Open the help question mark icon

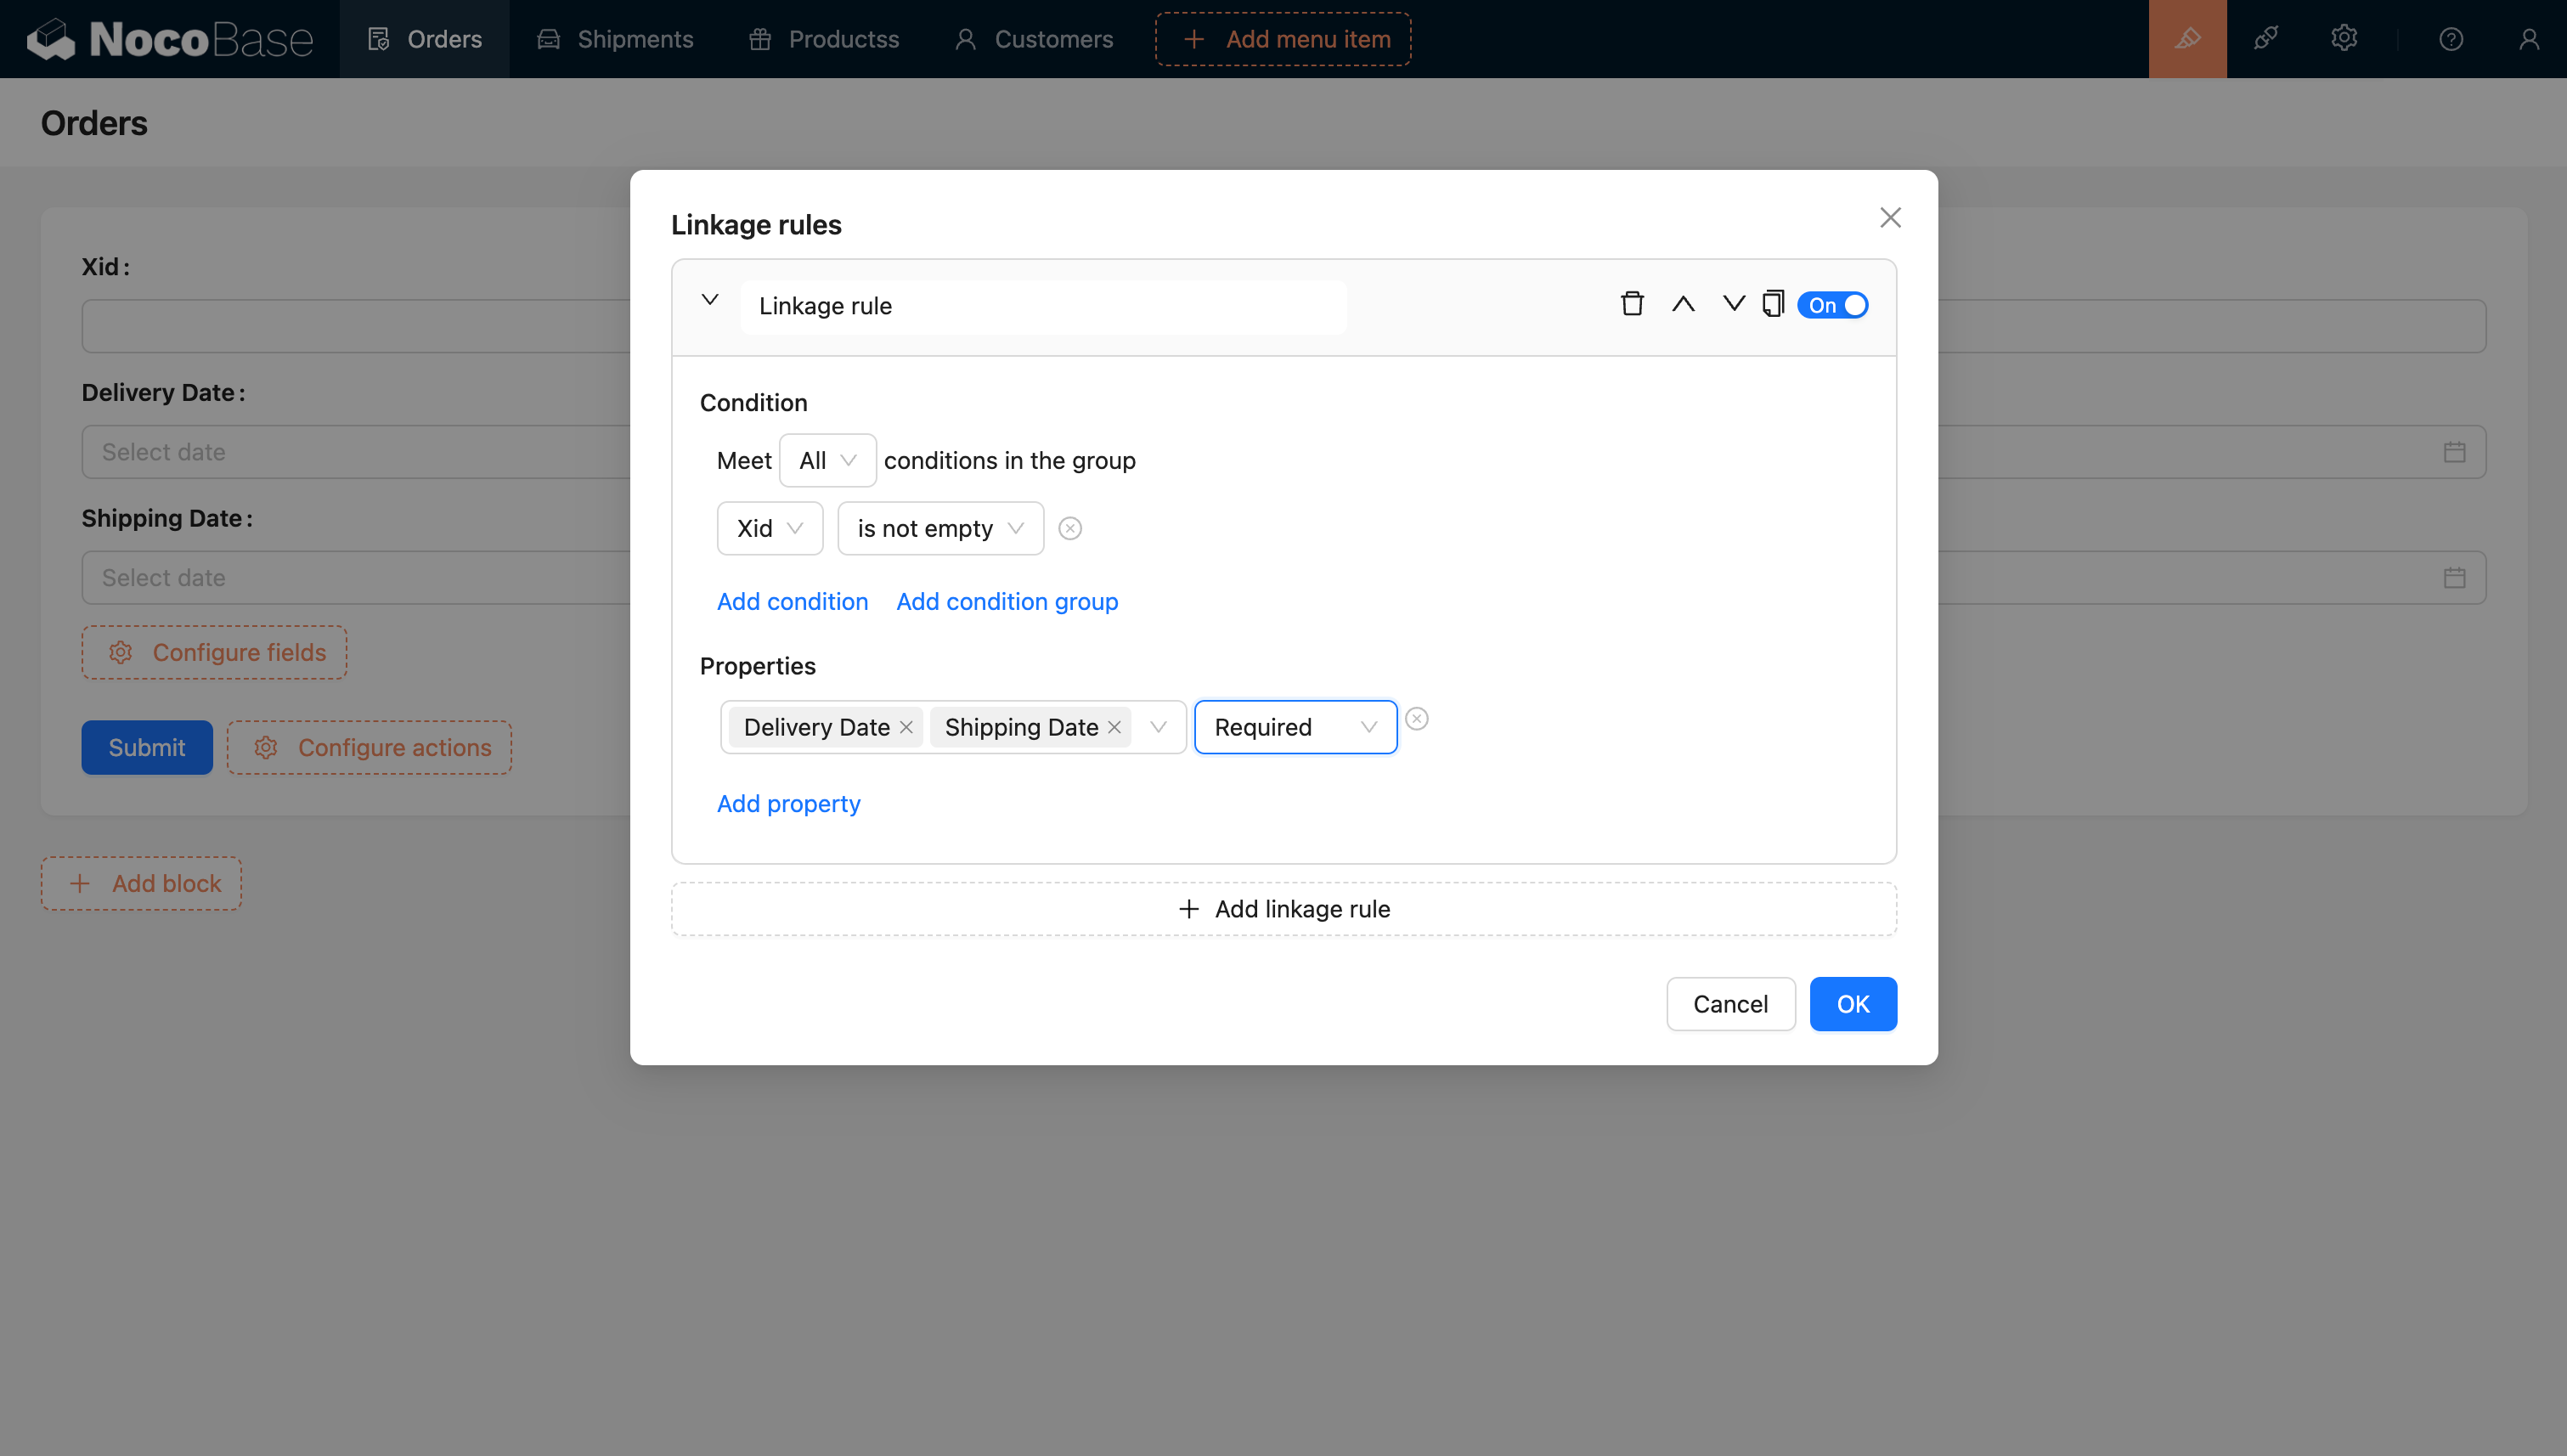pos(2451,38)
